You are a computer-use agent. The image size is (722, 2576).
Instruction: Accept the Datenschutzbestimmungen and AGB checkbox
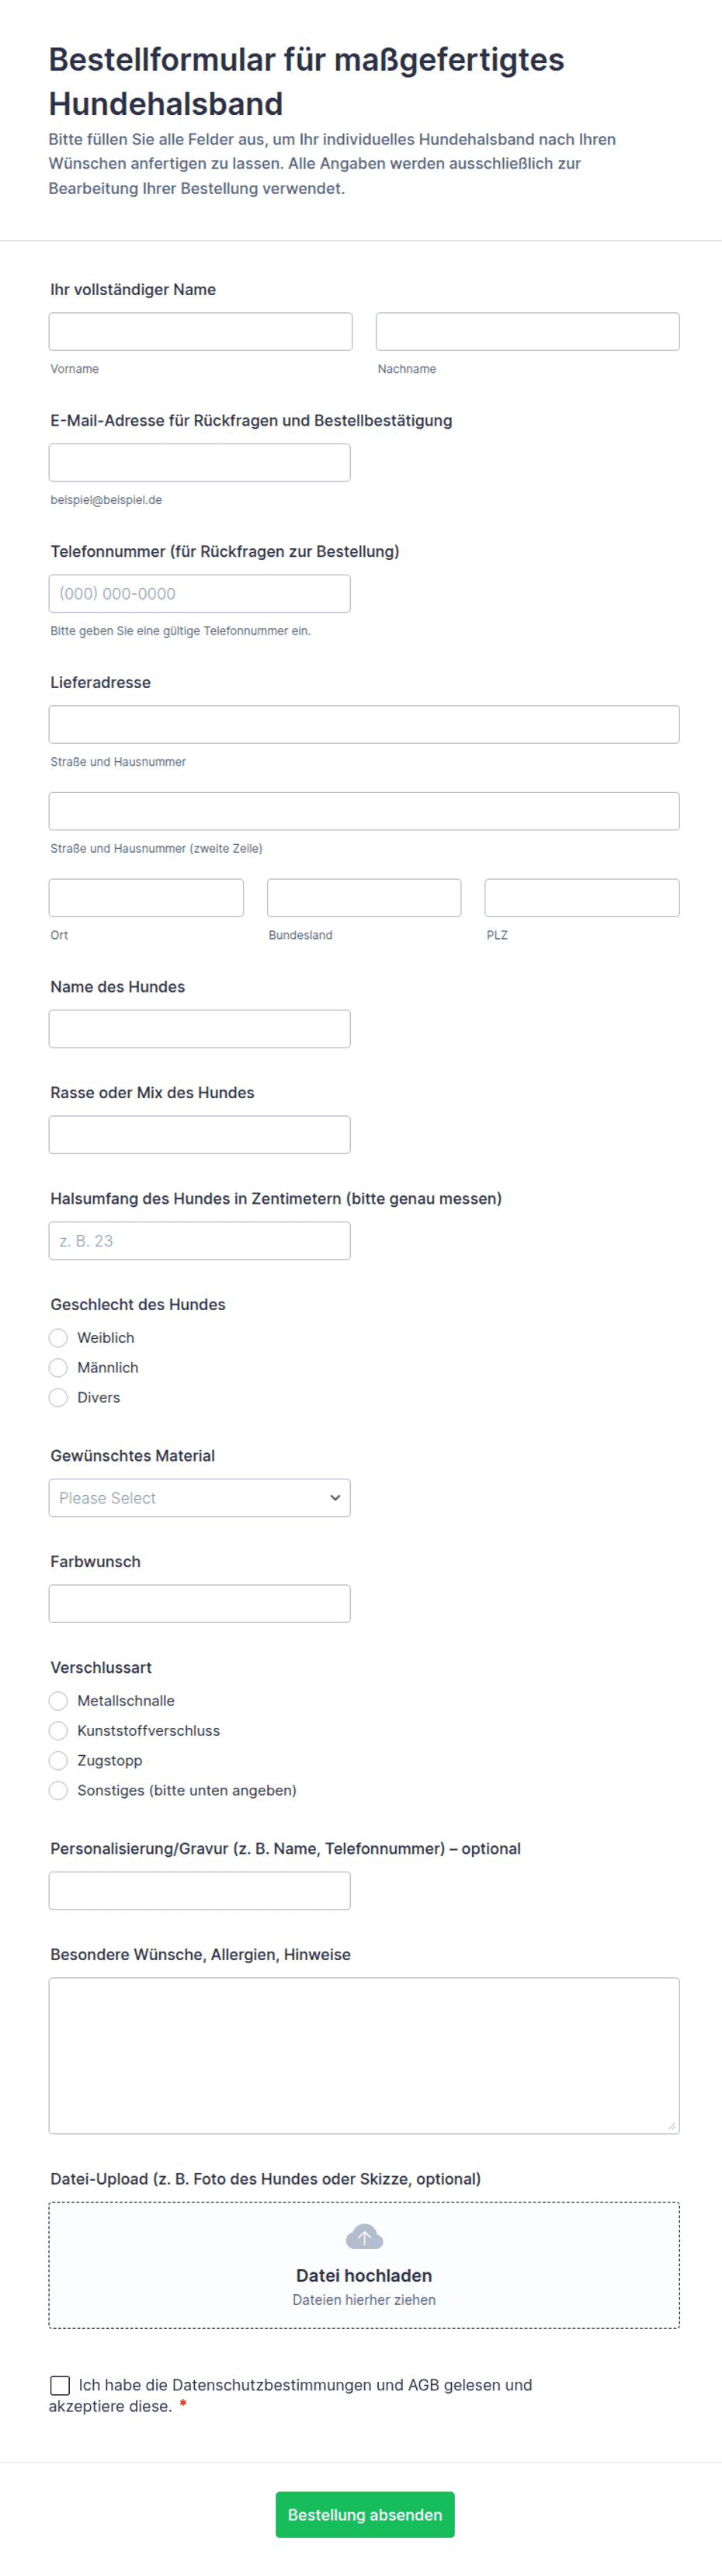coord(60,2385)
